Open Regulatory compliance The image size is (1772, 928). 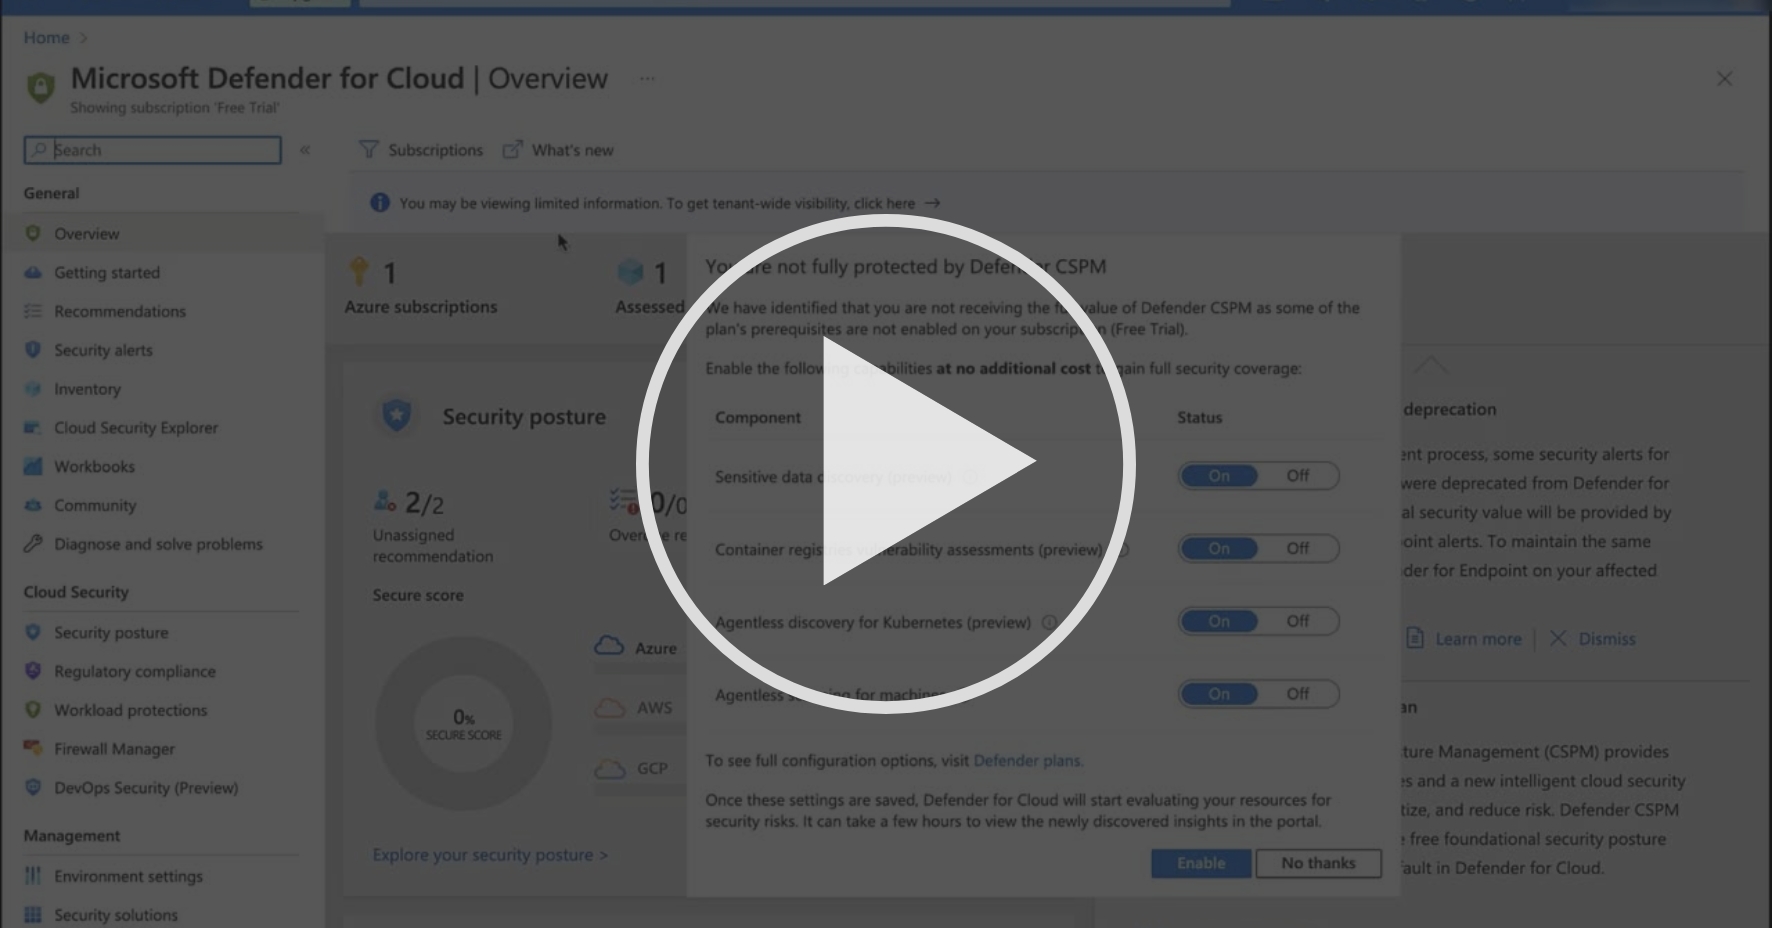click(134, 671)
